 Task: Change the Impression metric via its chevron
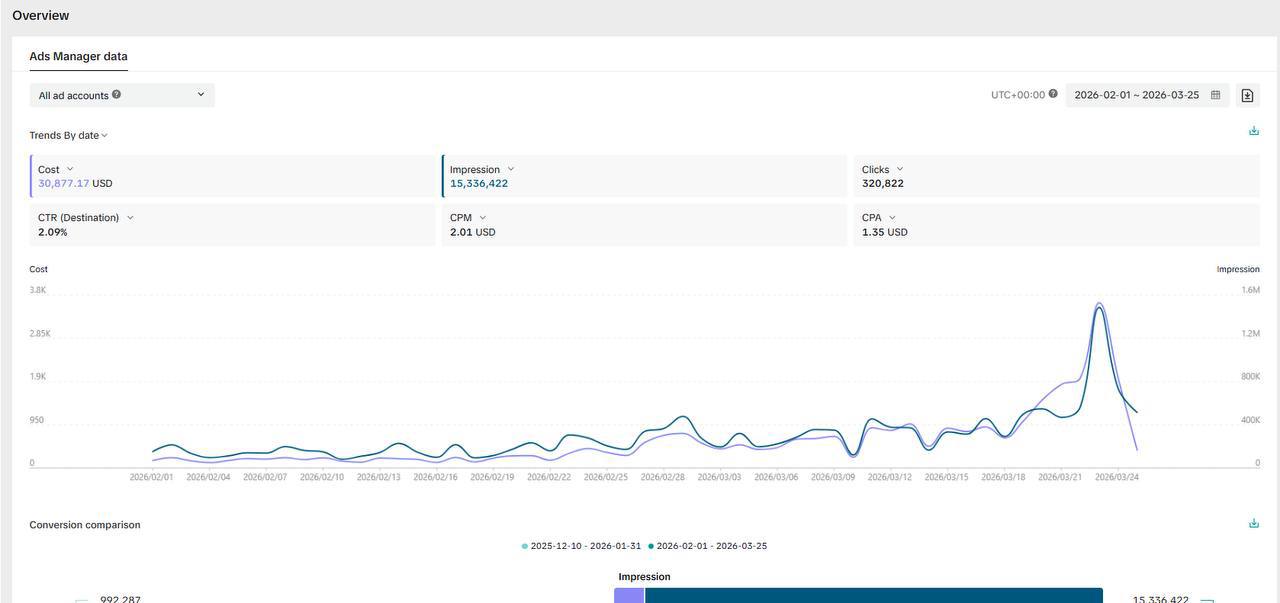pyautogui.click(x=511, y=169)
